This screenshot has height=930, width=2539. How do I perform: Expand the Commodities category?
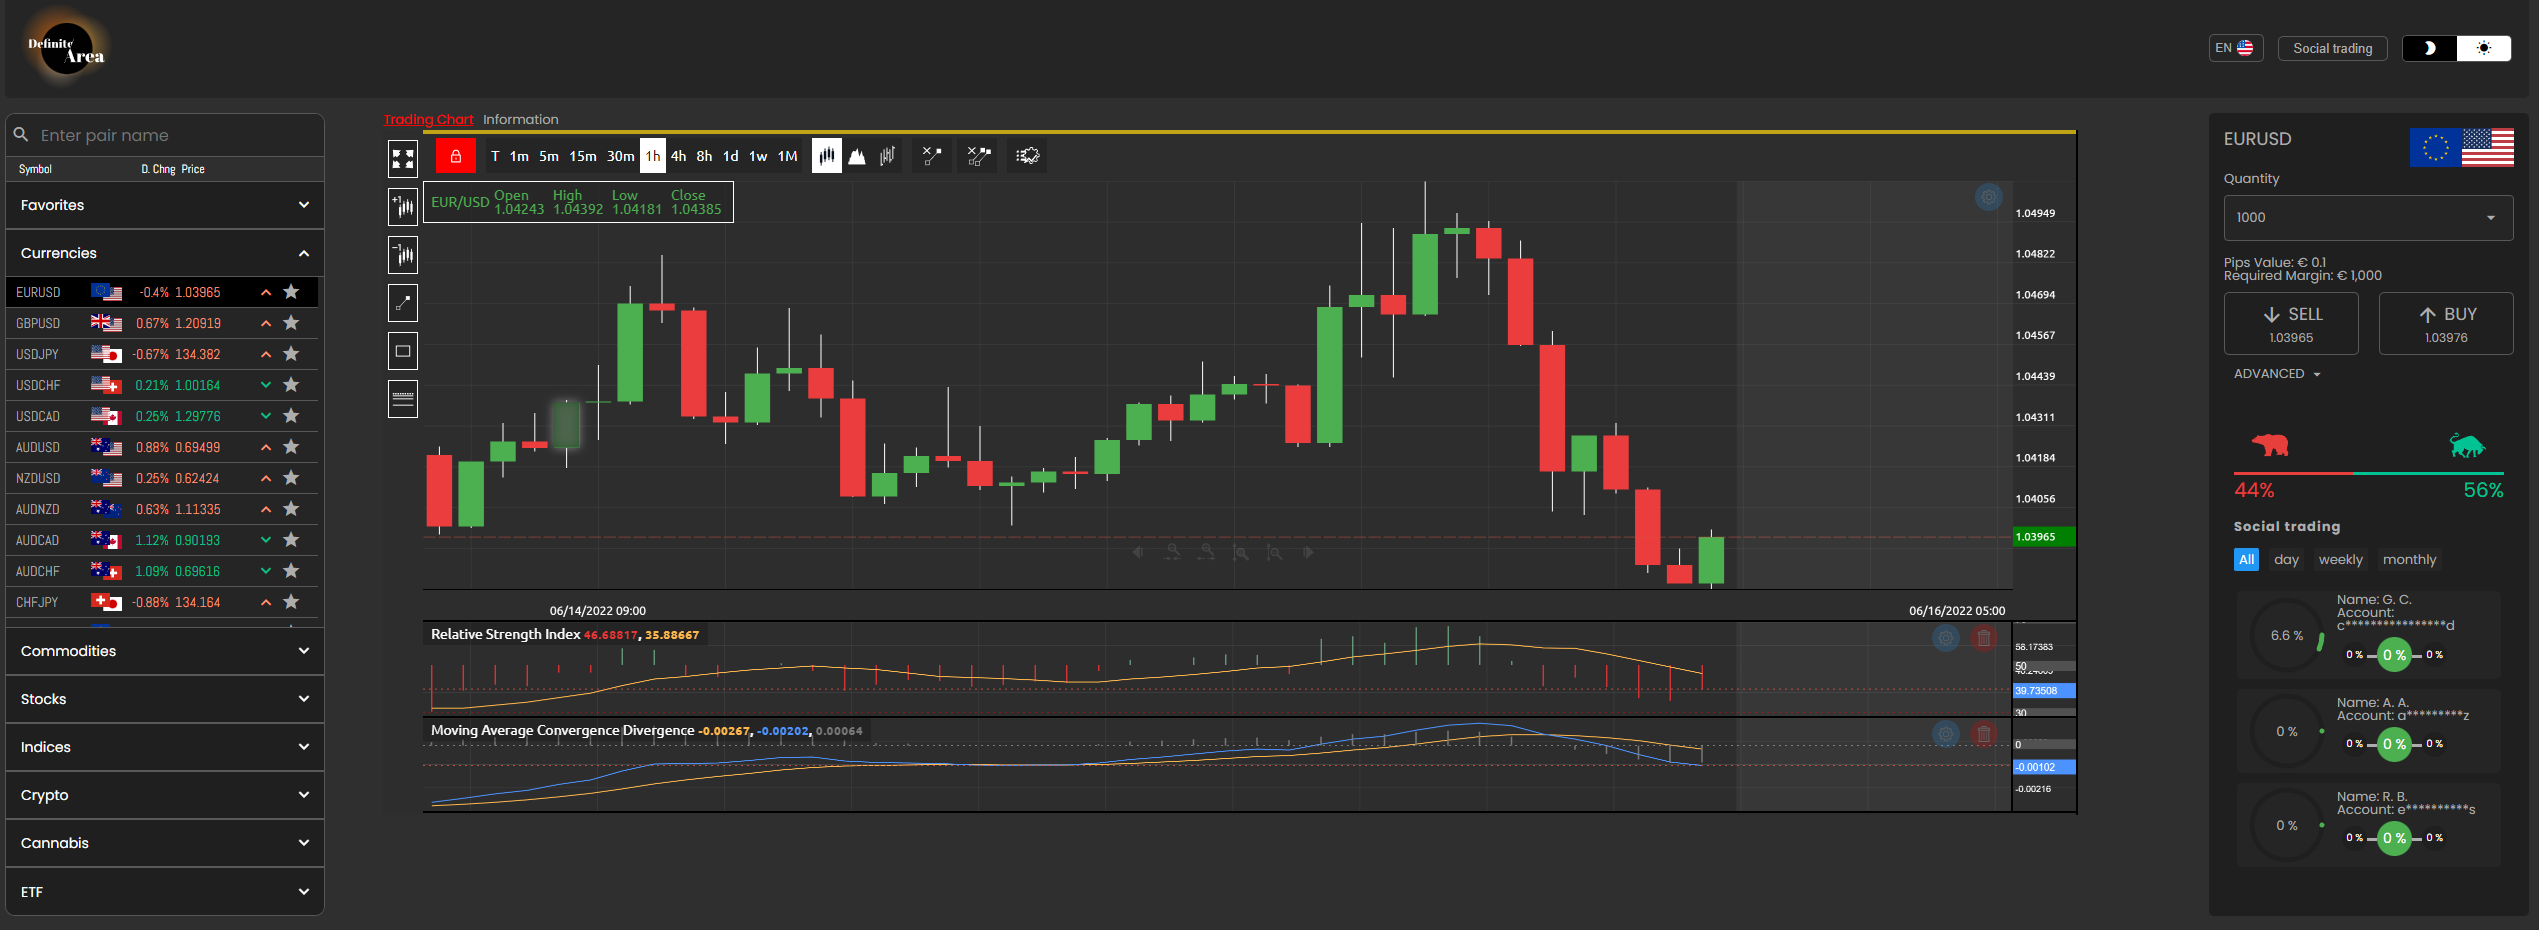pos(165,651)
